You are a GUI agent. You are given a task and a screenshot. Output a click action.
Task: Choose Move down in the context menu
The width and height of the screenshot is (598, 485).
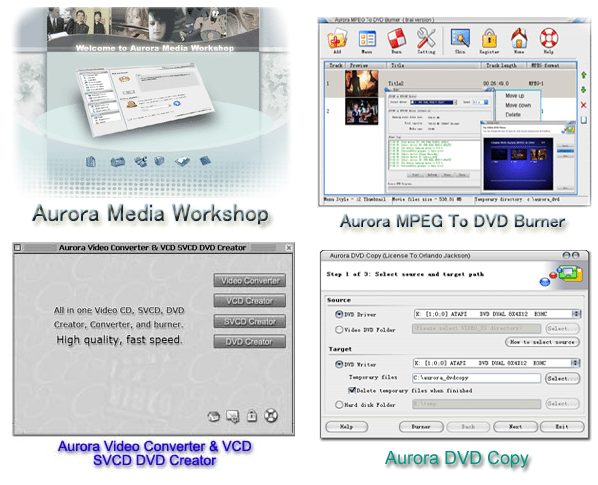[518, 105]
